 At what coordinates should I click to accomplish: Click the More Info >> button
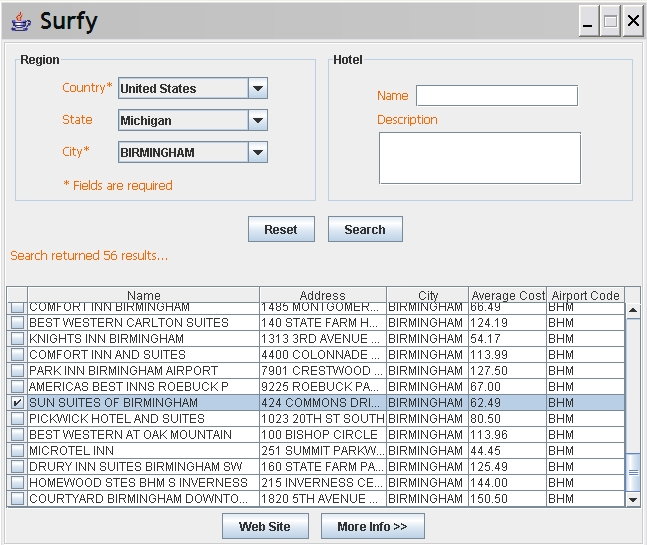pyautogui.click(x=373, y=526)
